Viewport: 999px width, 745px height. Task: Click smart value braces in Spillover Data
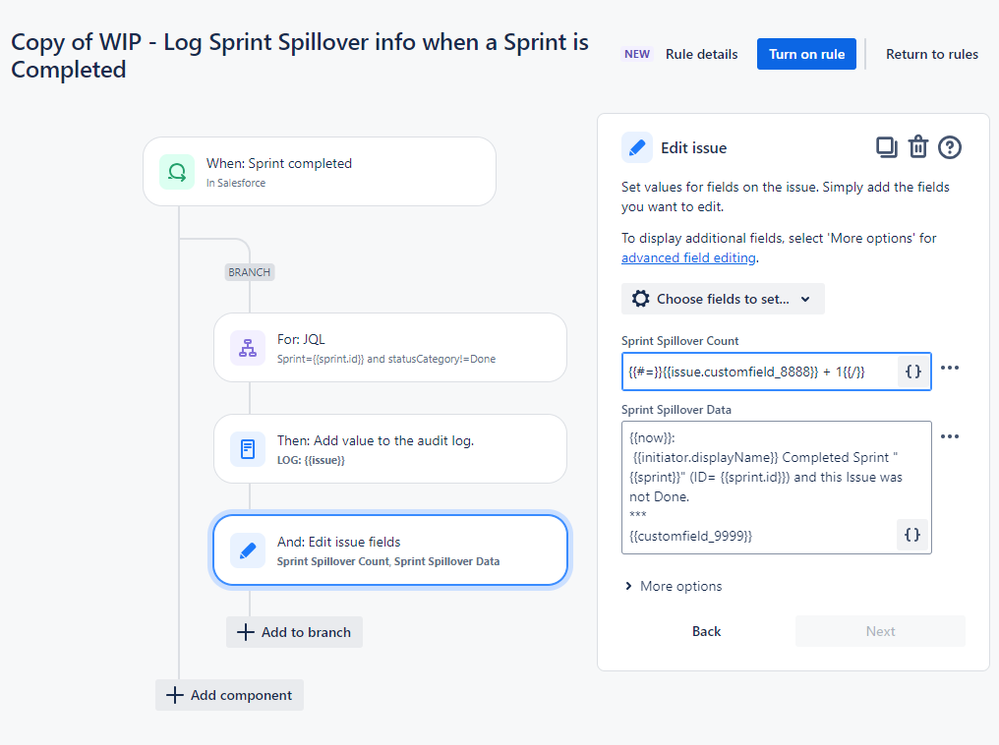[912, 535]
